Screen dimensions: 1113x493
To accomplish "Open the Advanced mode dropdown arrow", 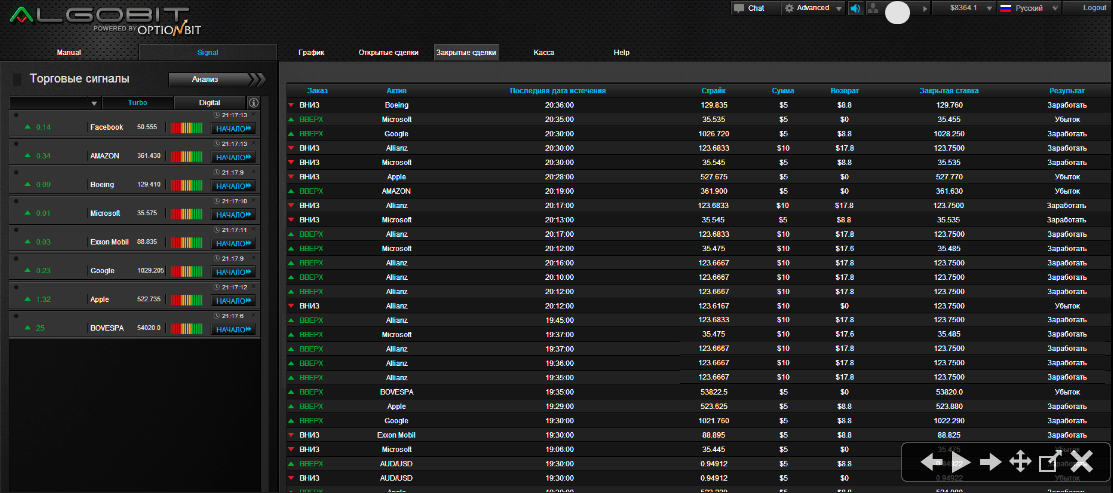I will click(x=838, y=9).
